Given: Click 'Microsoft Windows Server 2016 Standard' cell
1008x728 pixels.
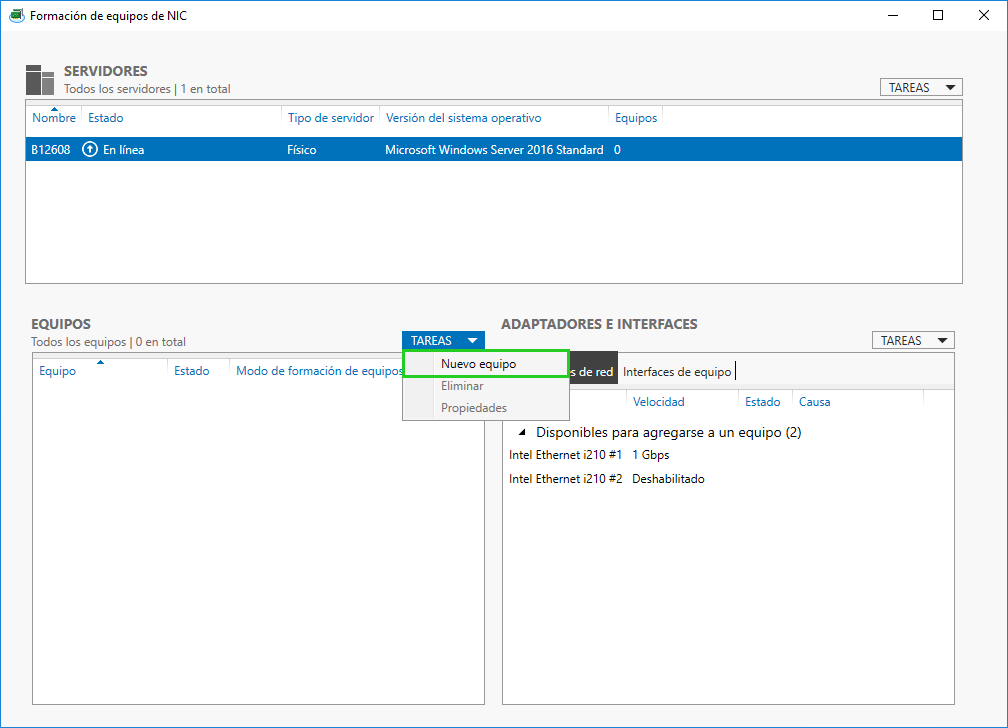Looking at the screenshot, I should [x=494, y=150].
